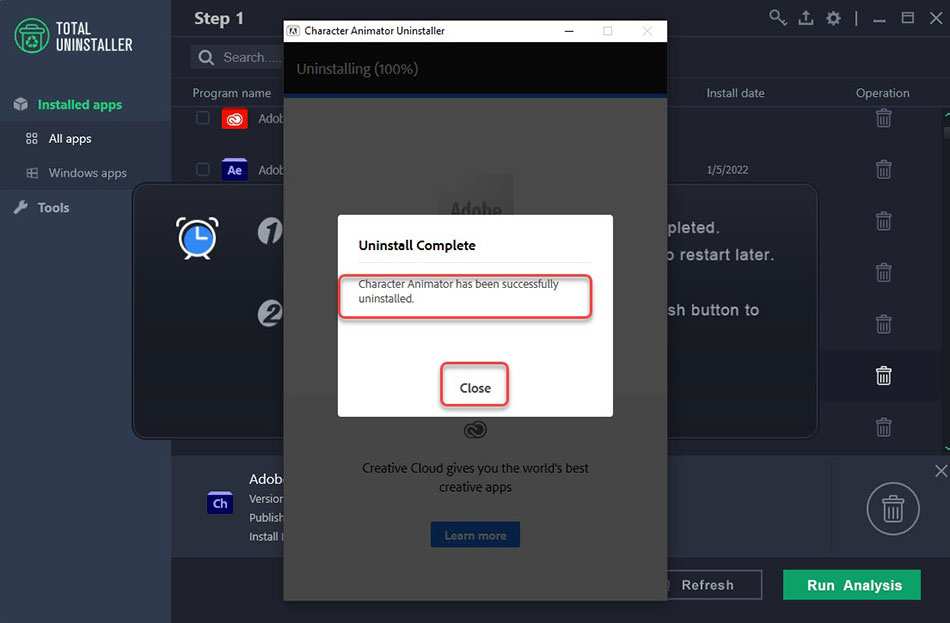This screenshot has width=950, height=623.
Task: Close the app details panel
Action: click(x=940, y=471)
